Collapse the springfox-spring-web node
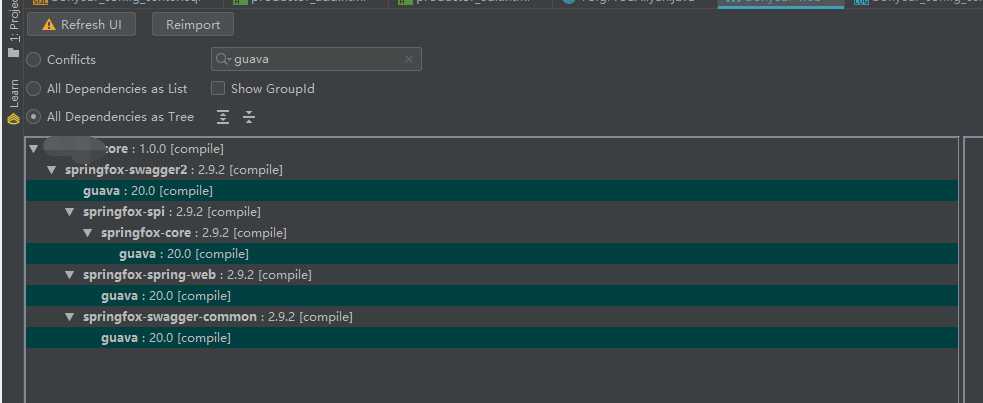This screenshot has width=983, height=403. coord(70,275)
